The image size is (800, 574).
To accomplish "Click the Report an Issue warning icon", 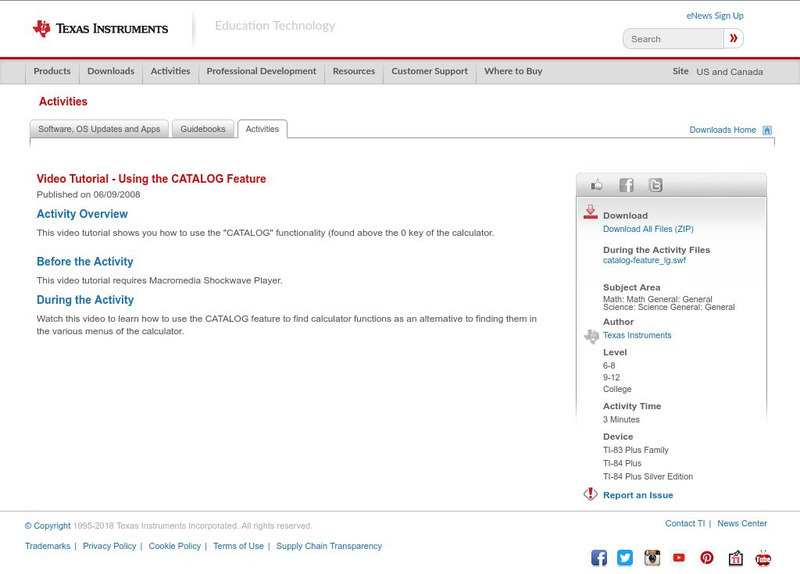I will tap(590, 494).
